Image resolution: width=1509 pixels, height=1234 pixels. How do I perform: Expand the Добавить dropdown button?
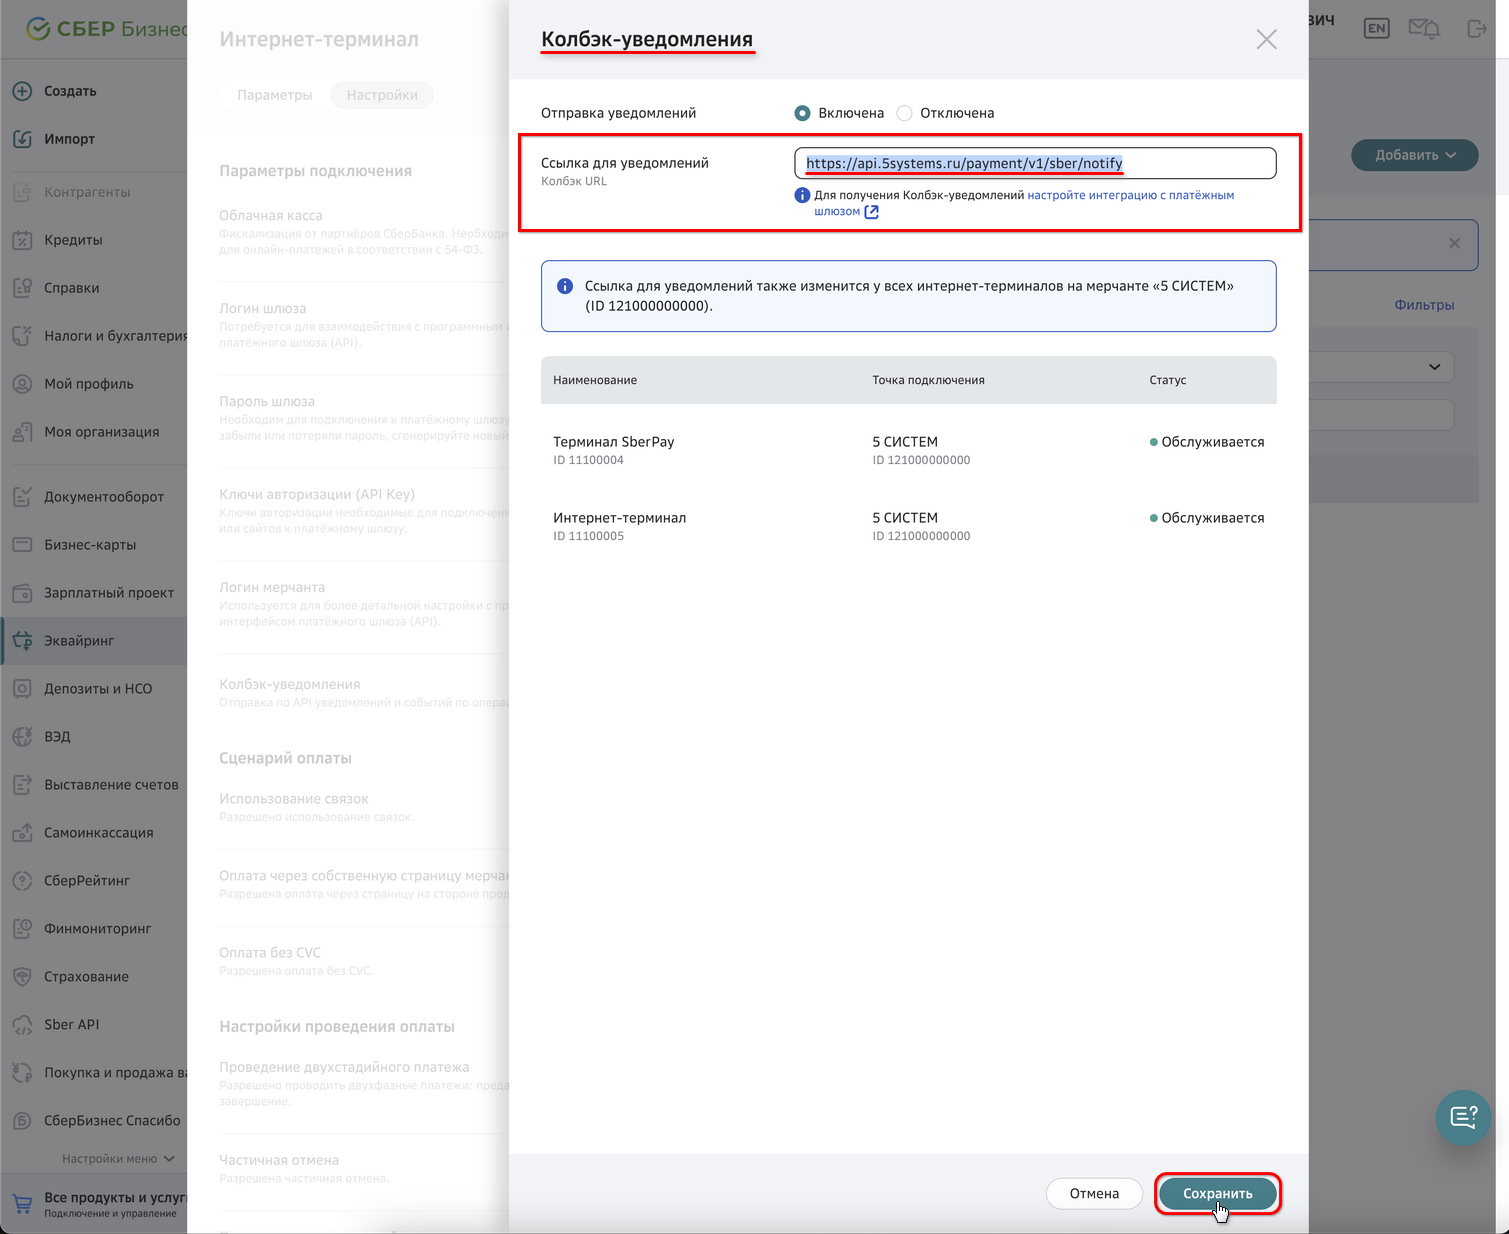tap(1414, 155)
